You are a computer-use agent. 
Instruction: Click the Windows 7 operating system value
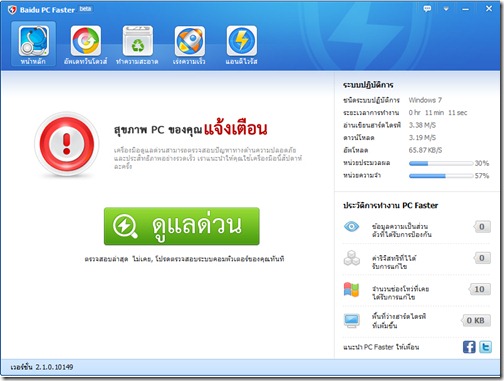click(425, 100)
